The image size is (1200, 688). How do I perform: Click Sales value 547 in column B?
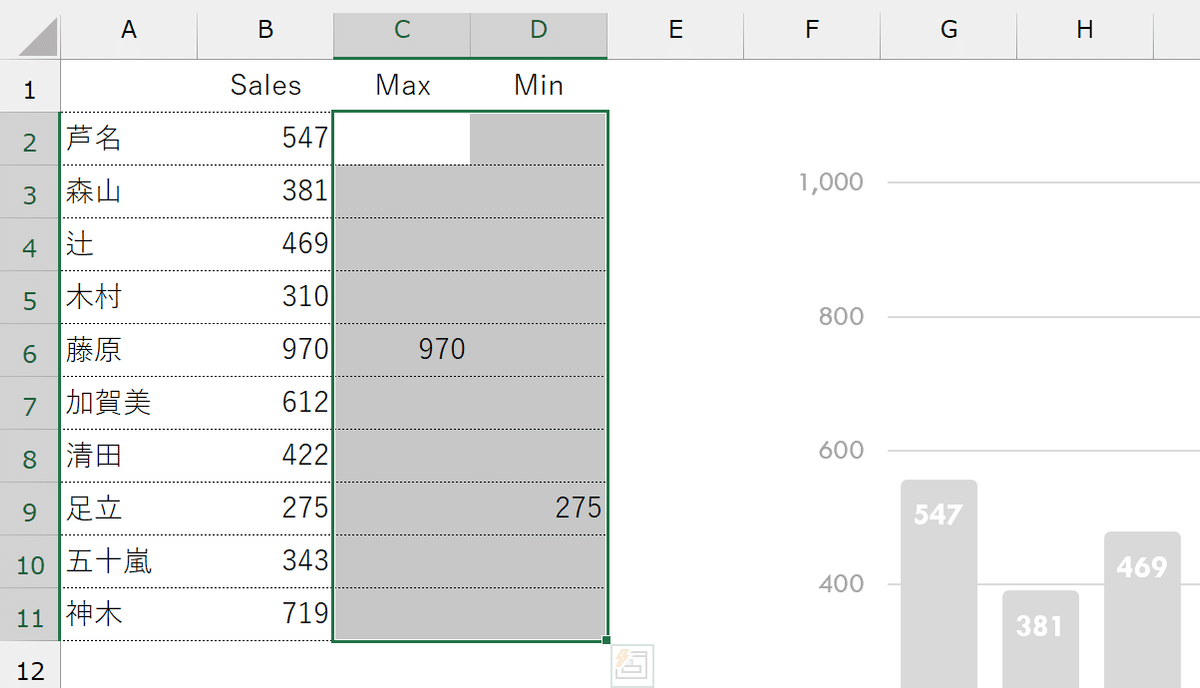(x=265, y=138)
